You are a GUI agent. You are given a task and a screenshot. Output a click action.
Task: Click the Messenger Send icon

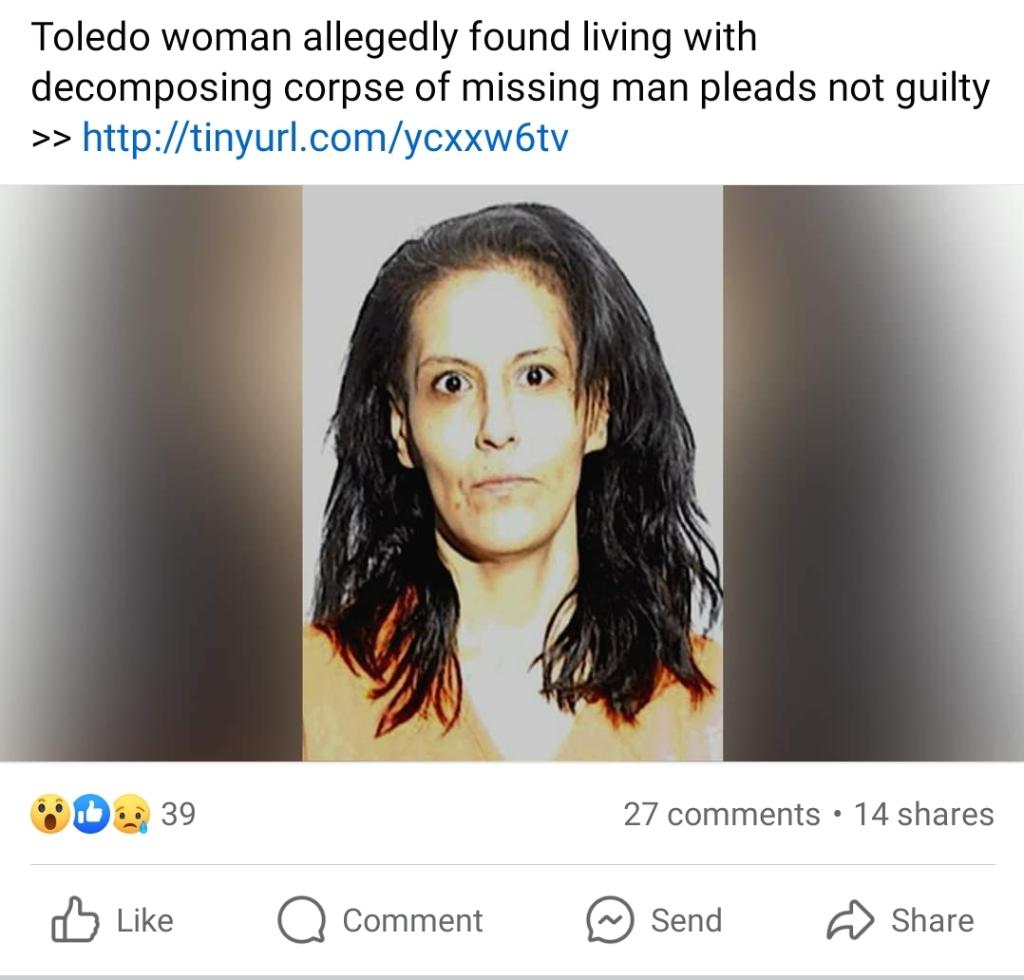coord(610,920)
